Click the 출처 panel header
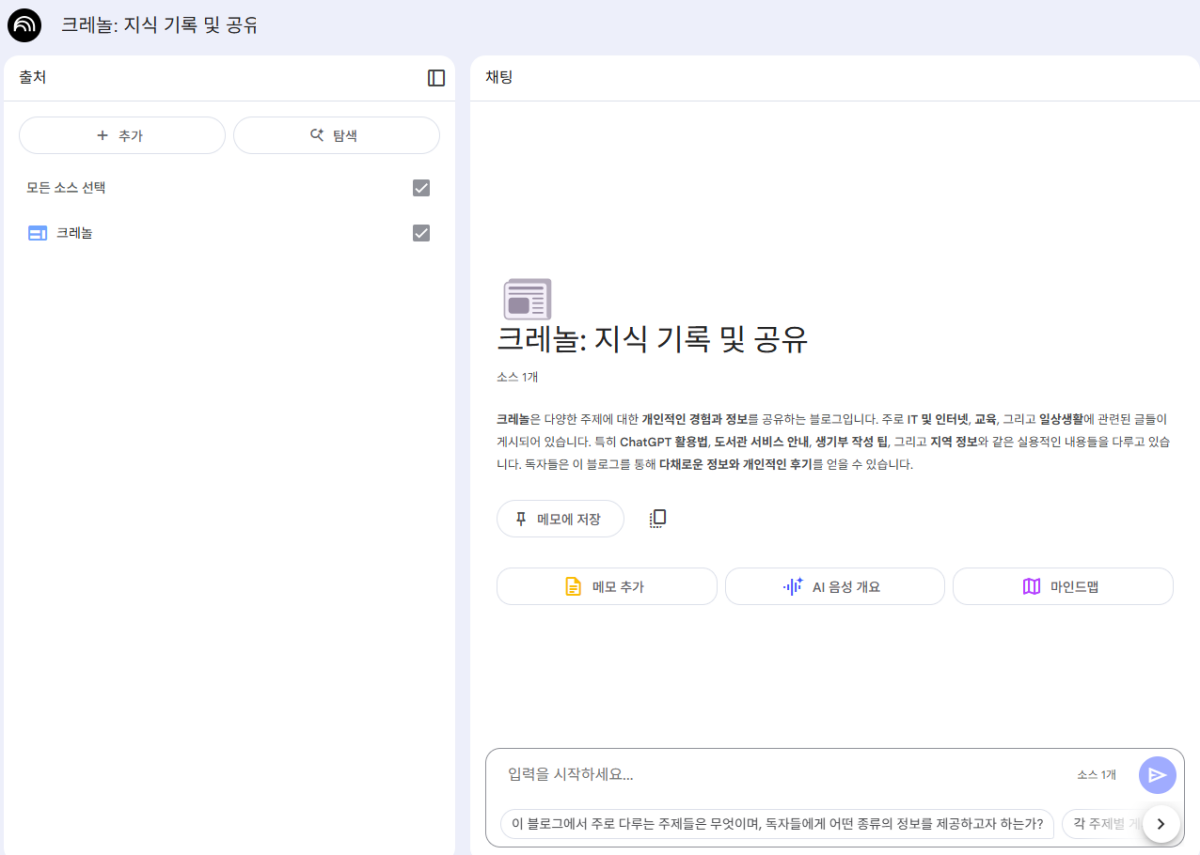The height and width of the screenshot is (855, 1200). 25,77
